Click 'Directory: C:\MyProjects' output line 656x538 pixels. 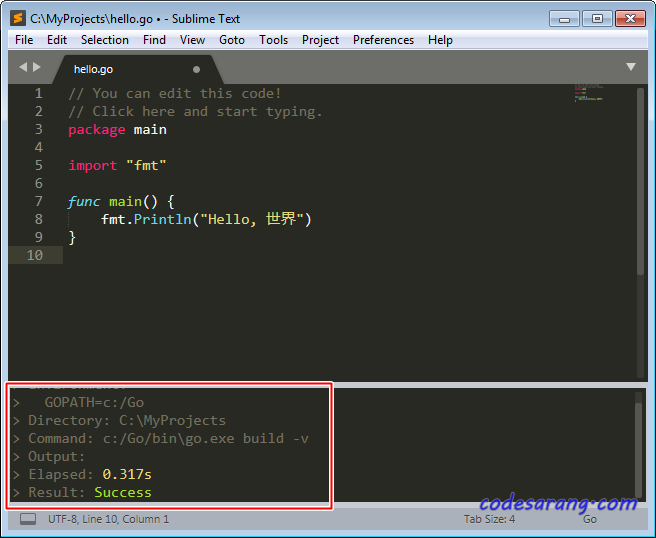[x=127, y=420]
